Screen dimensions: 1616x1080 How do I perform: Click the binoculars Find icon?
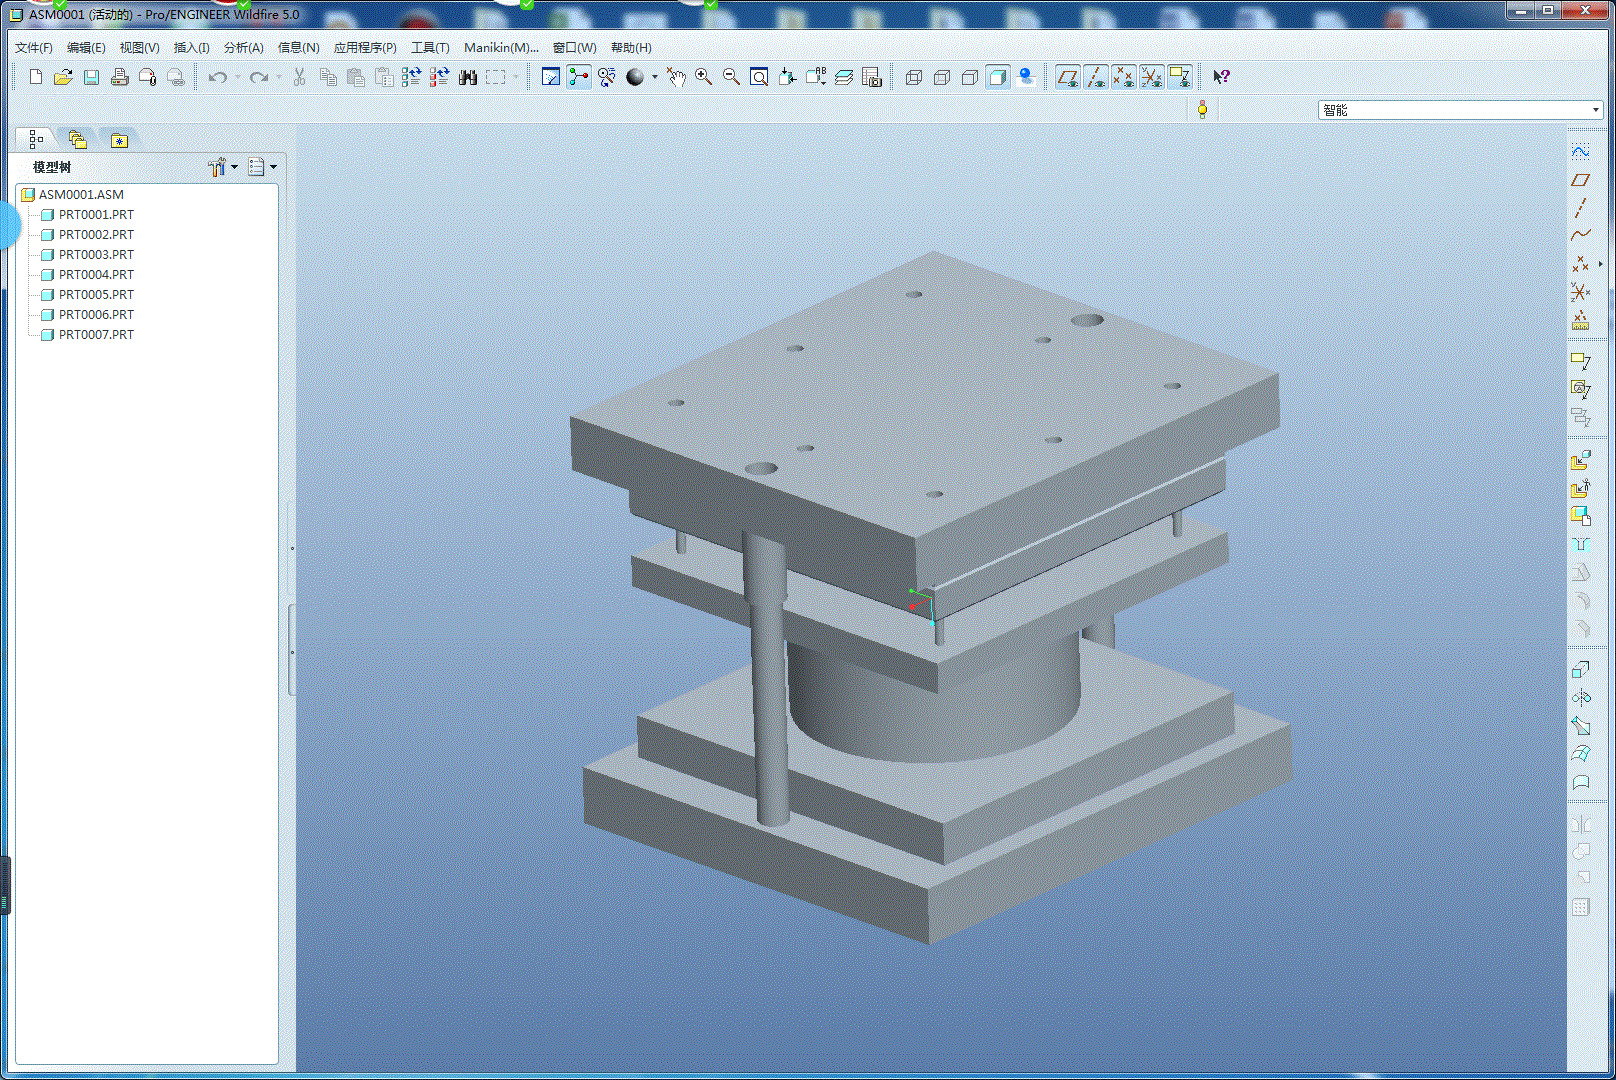[x=467, y=77]
